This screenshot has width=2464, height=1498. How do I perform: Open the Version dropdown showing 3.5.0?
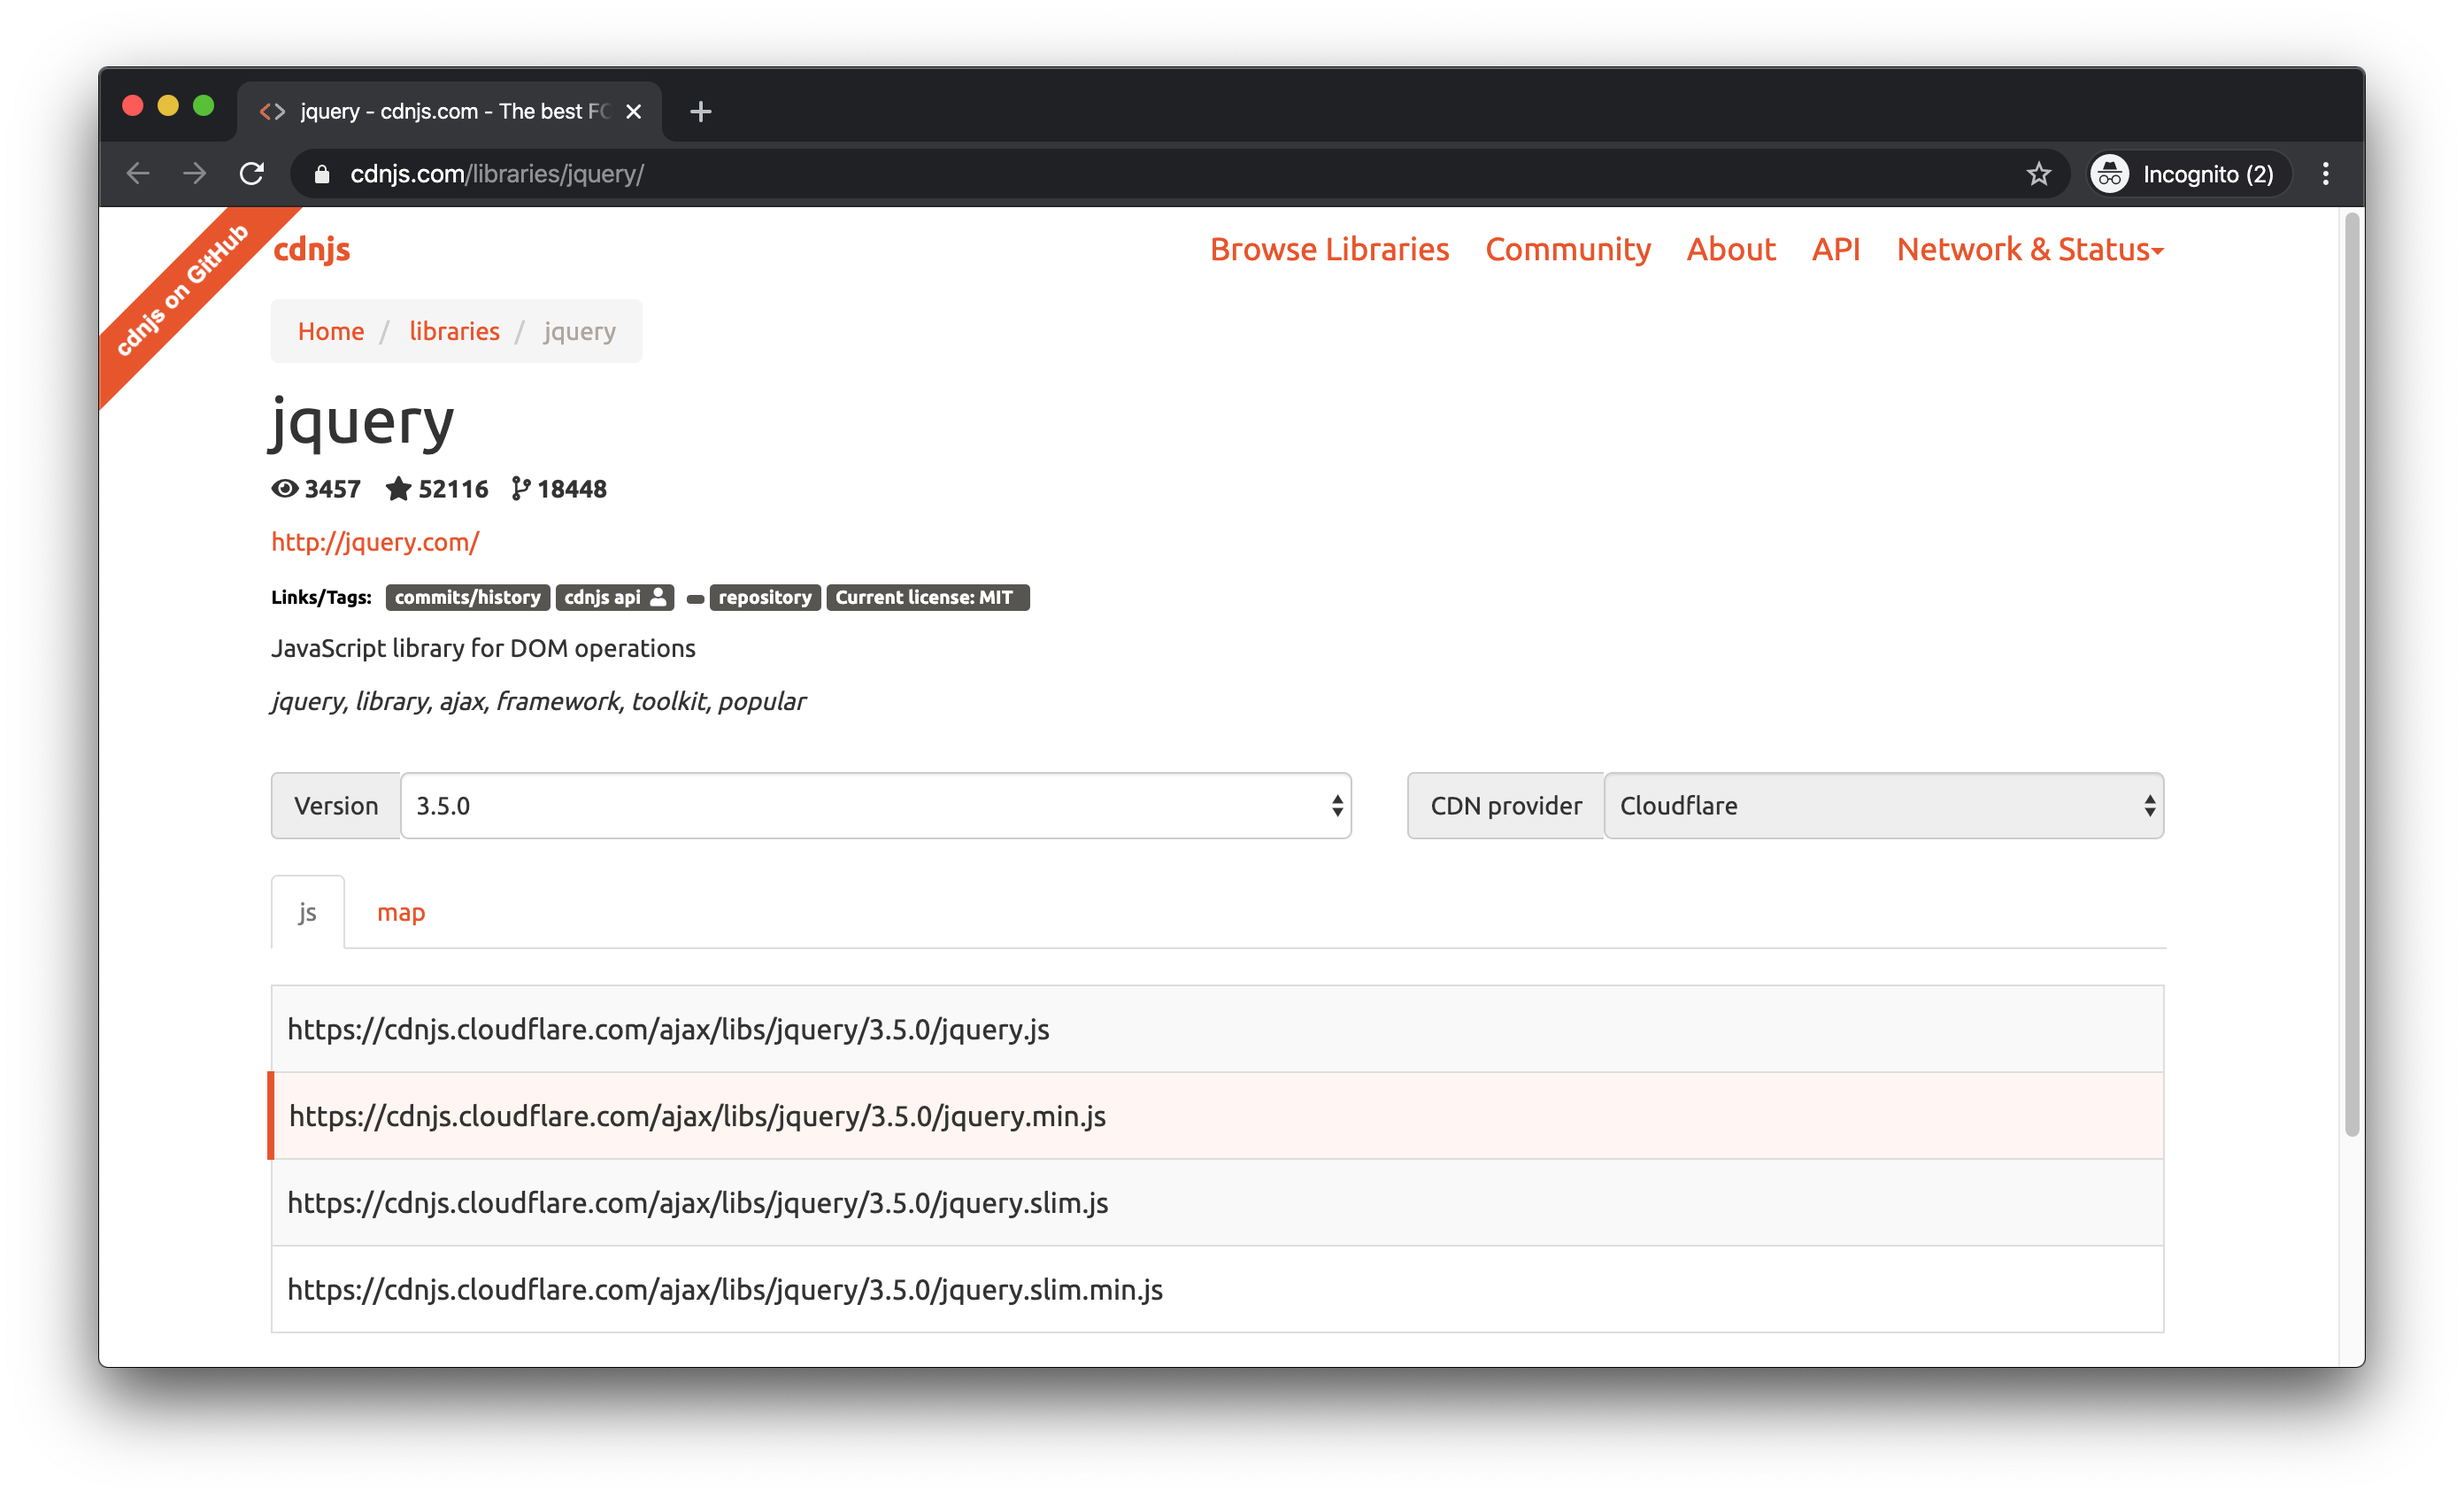pos(876,806)
